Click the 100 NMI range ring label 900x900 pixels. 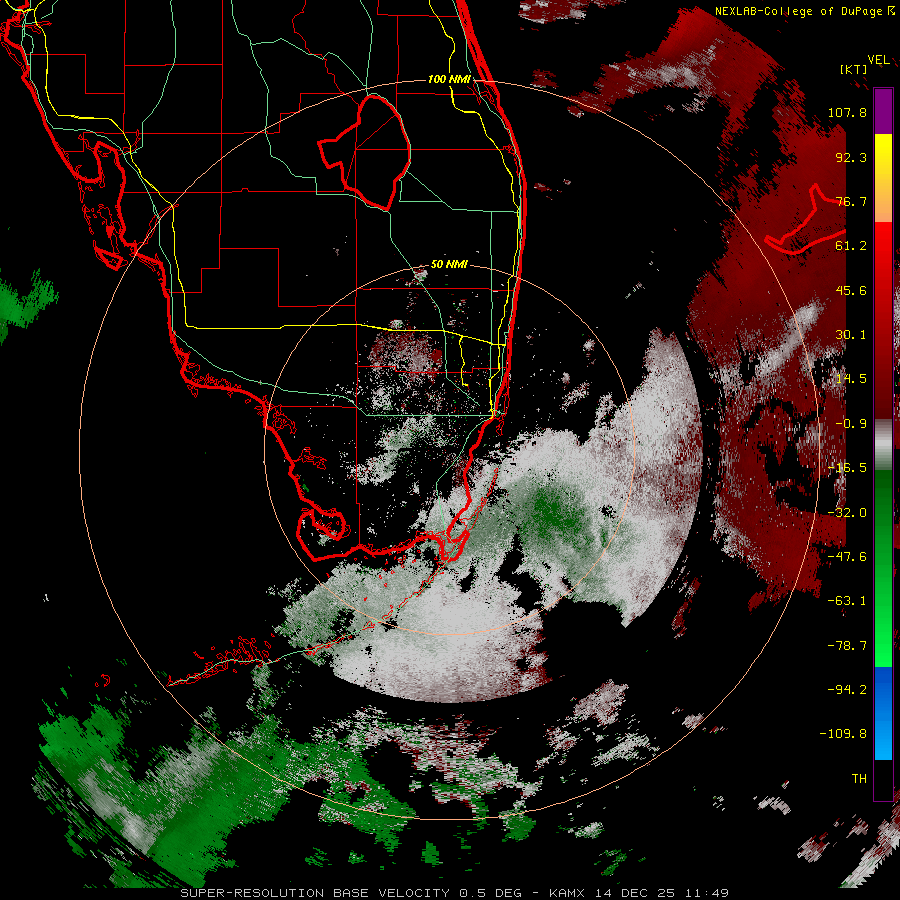[x=449, y=79]
